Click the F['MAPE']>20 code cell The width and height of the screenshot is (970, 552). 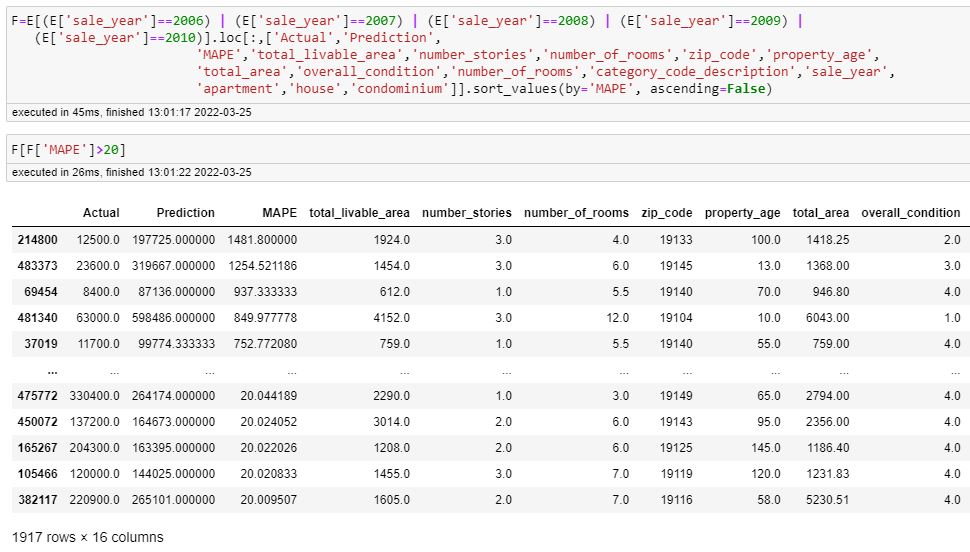[488, 150]
